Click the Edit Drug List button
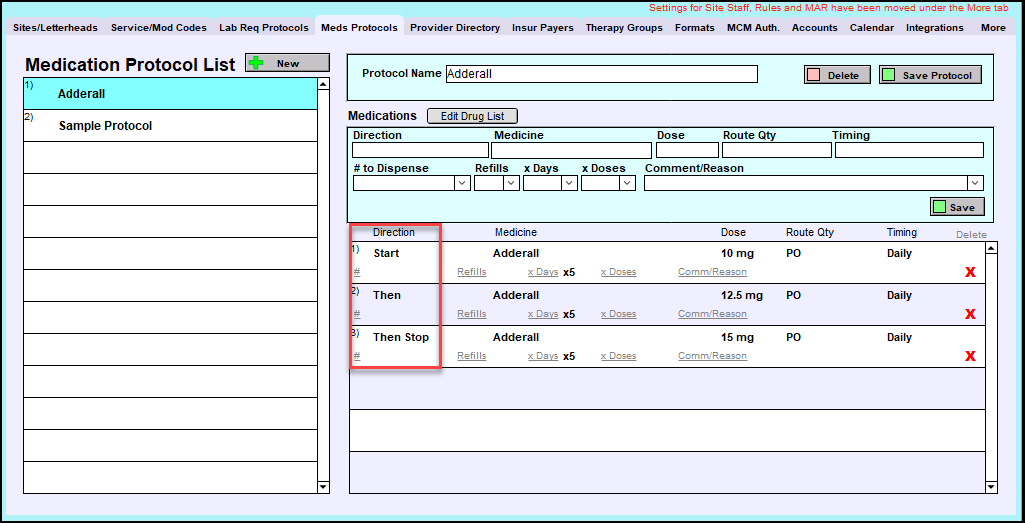The width and height of the screenshot is (1025, 523). 472,116
